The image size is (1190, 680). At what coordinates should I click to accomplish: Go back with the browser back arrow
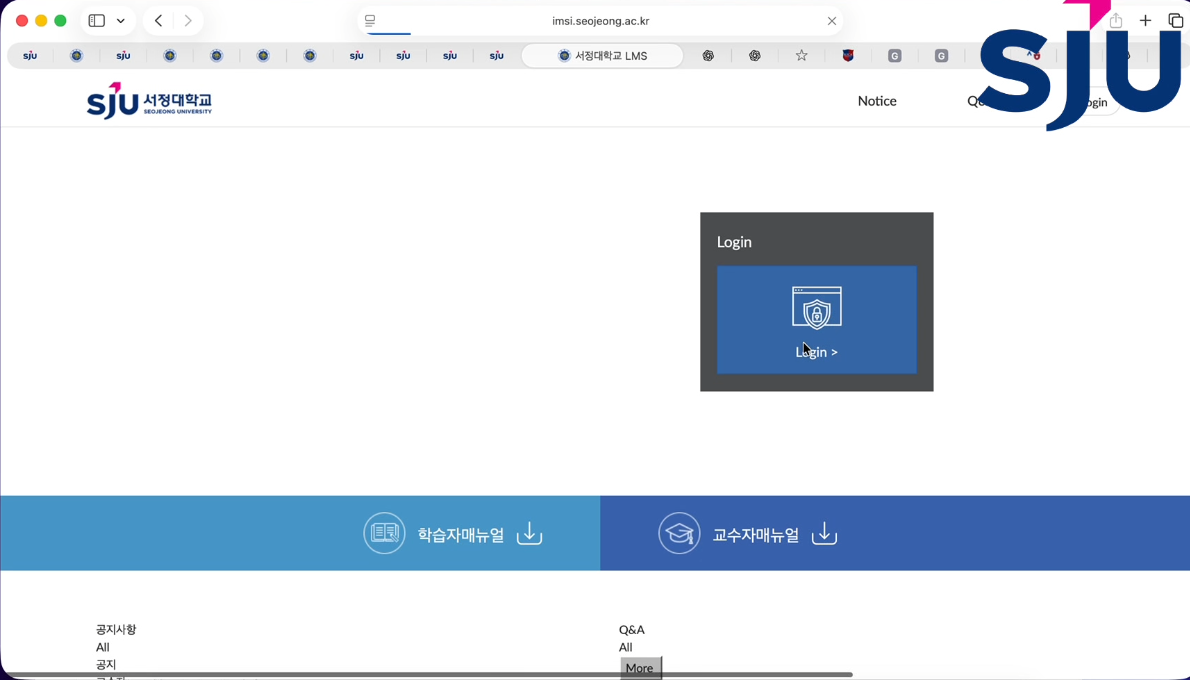pos(158,21)
